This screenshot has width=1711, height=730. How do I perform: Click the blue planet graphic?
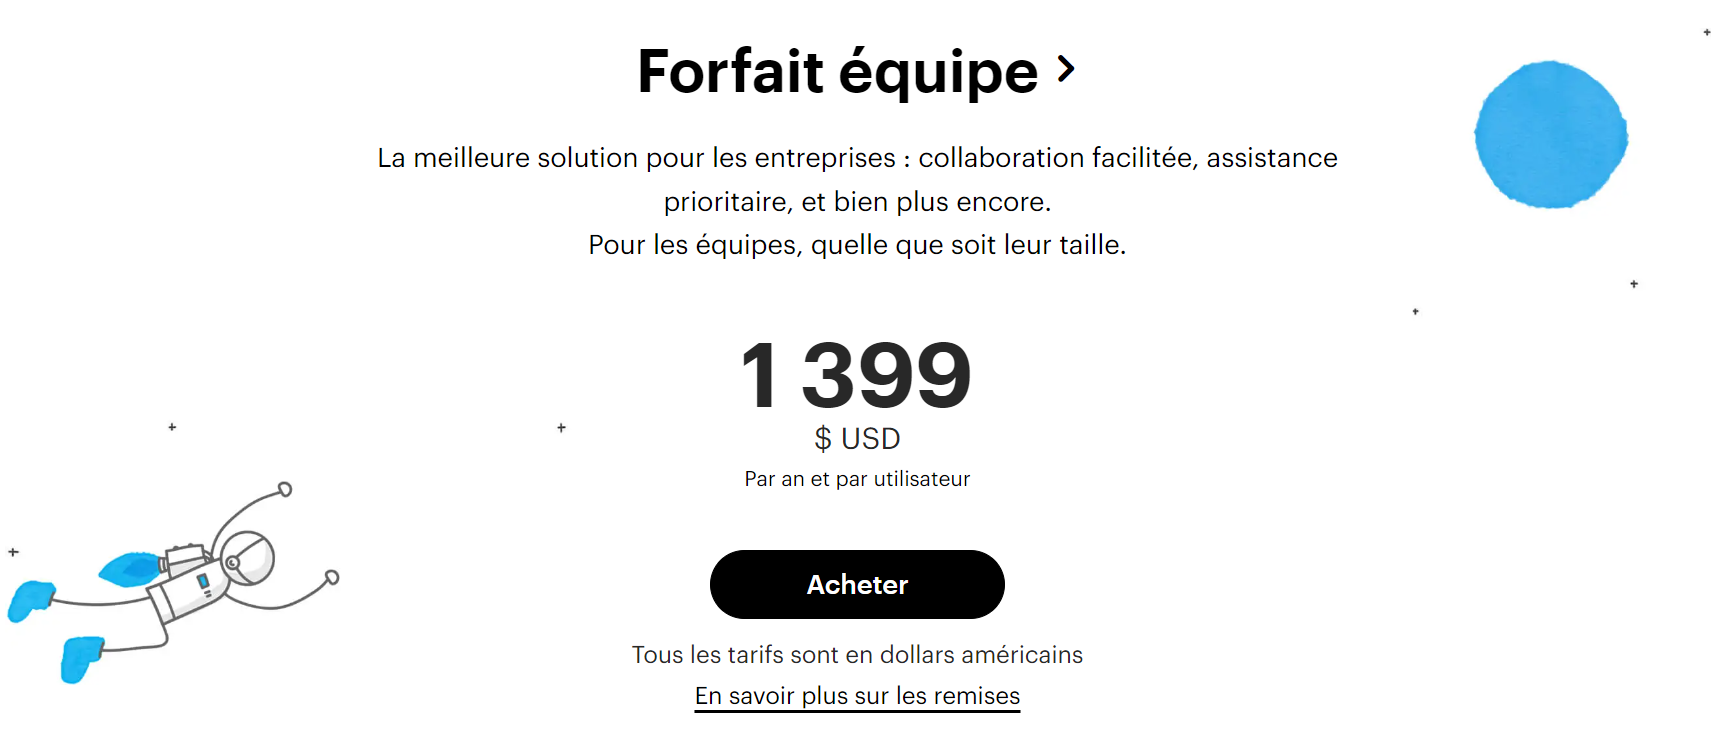coord(1549,135)
